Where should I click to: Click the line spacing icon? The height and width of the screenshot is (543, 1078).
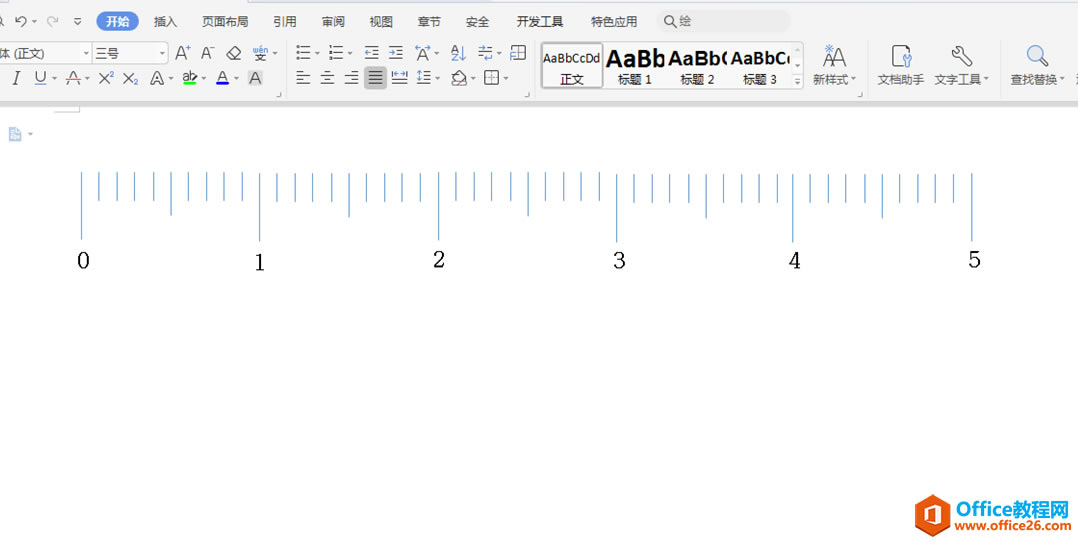(424, 78)
